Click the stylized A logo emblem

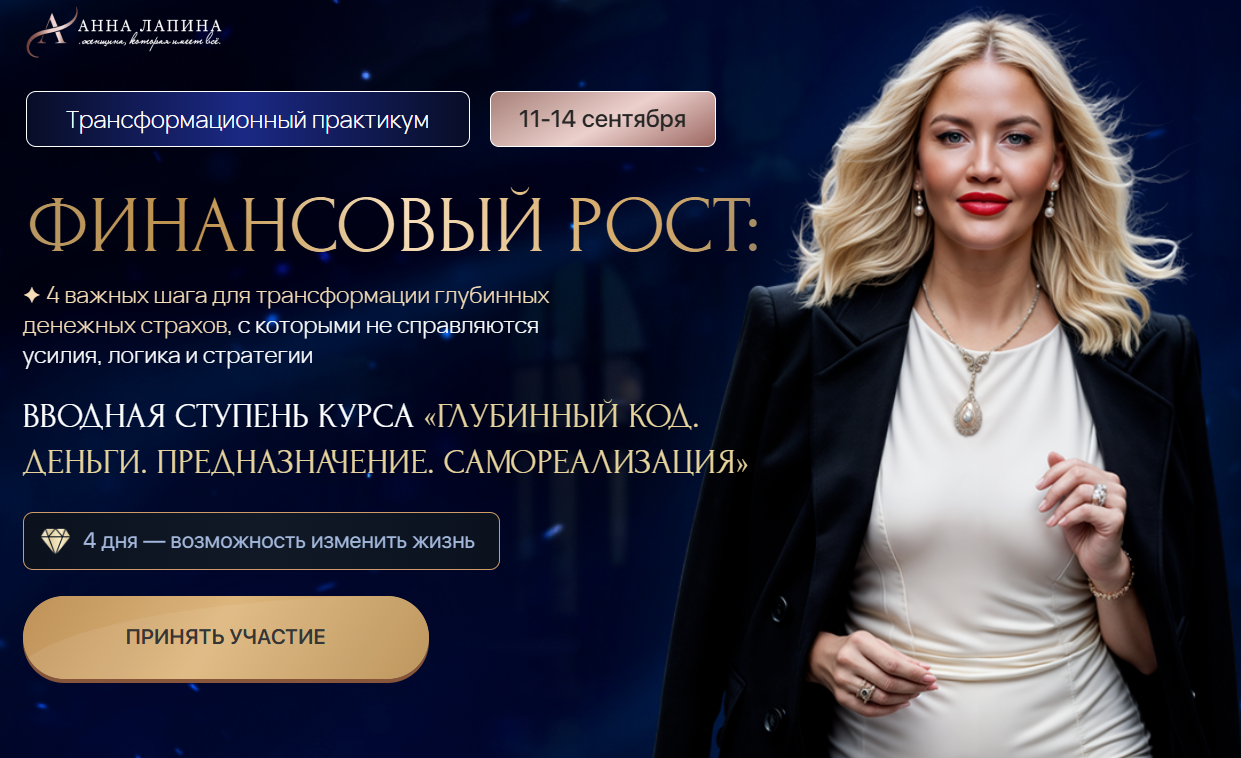pyautogui.click(x=50, y=30)
